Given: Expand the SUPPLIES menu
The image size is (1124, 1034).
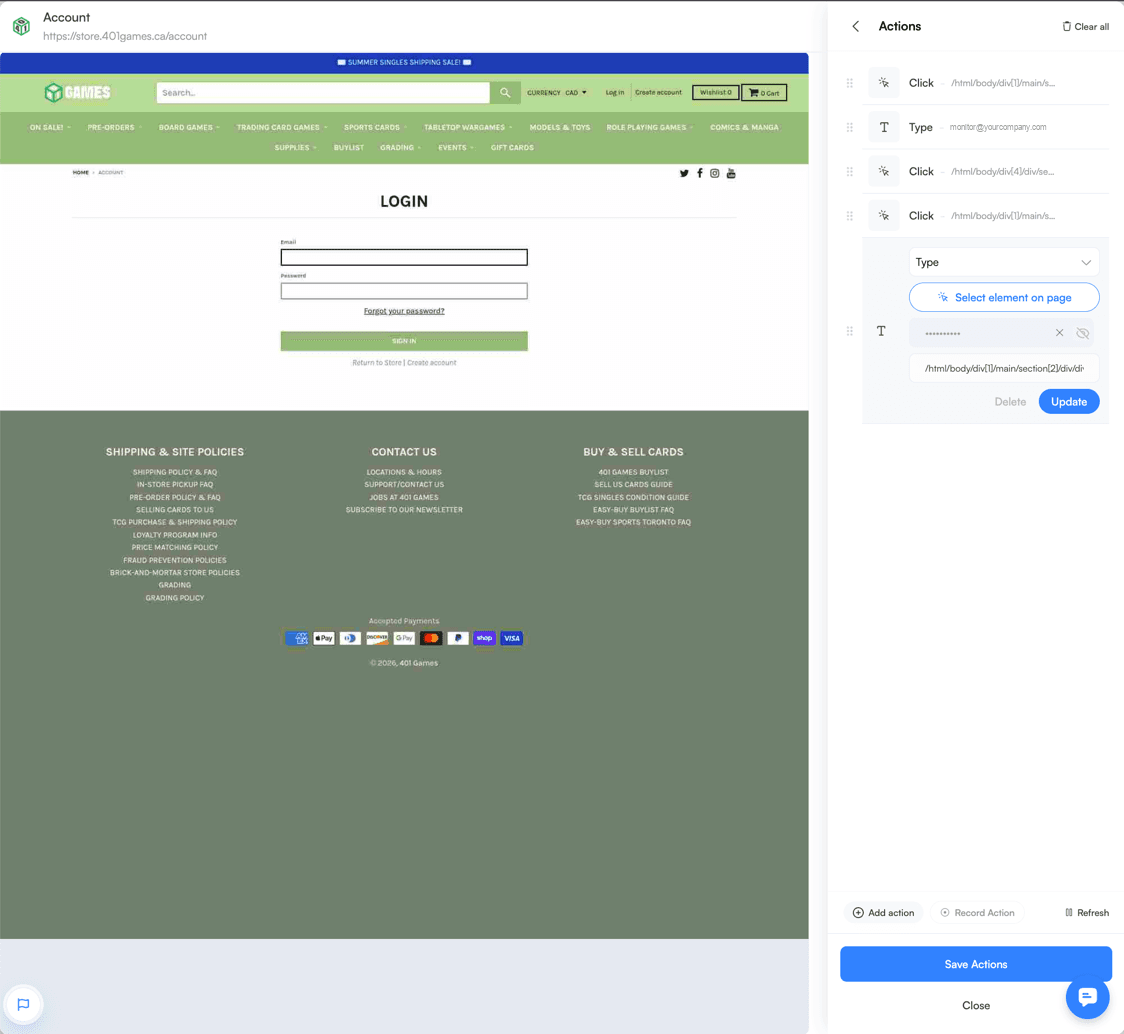Looking at the screenshot, I should [x=295, y=148].
